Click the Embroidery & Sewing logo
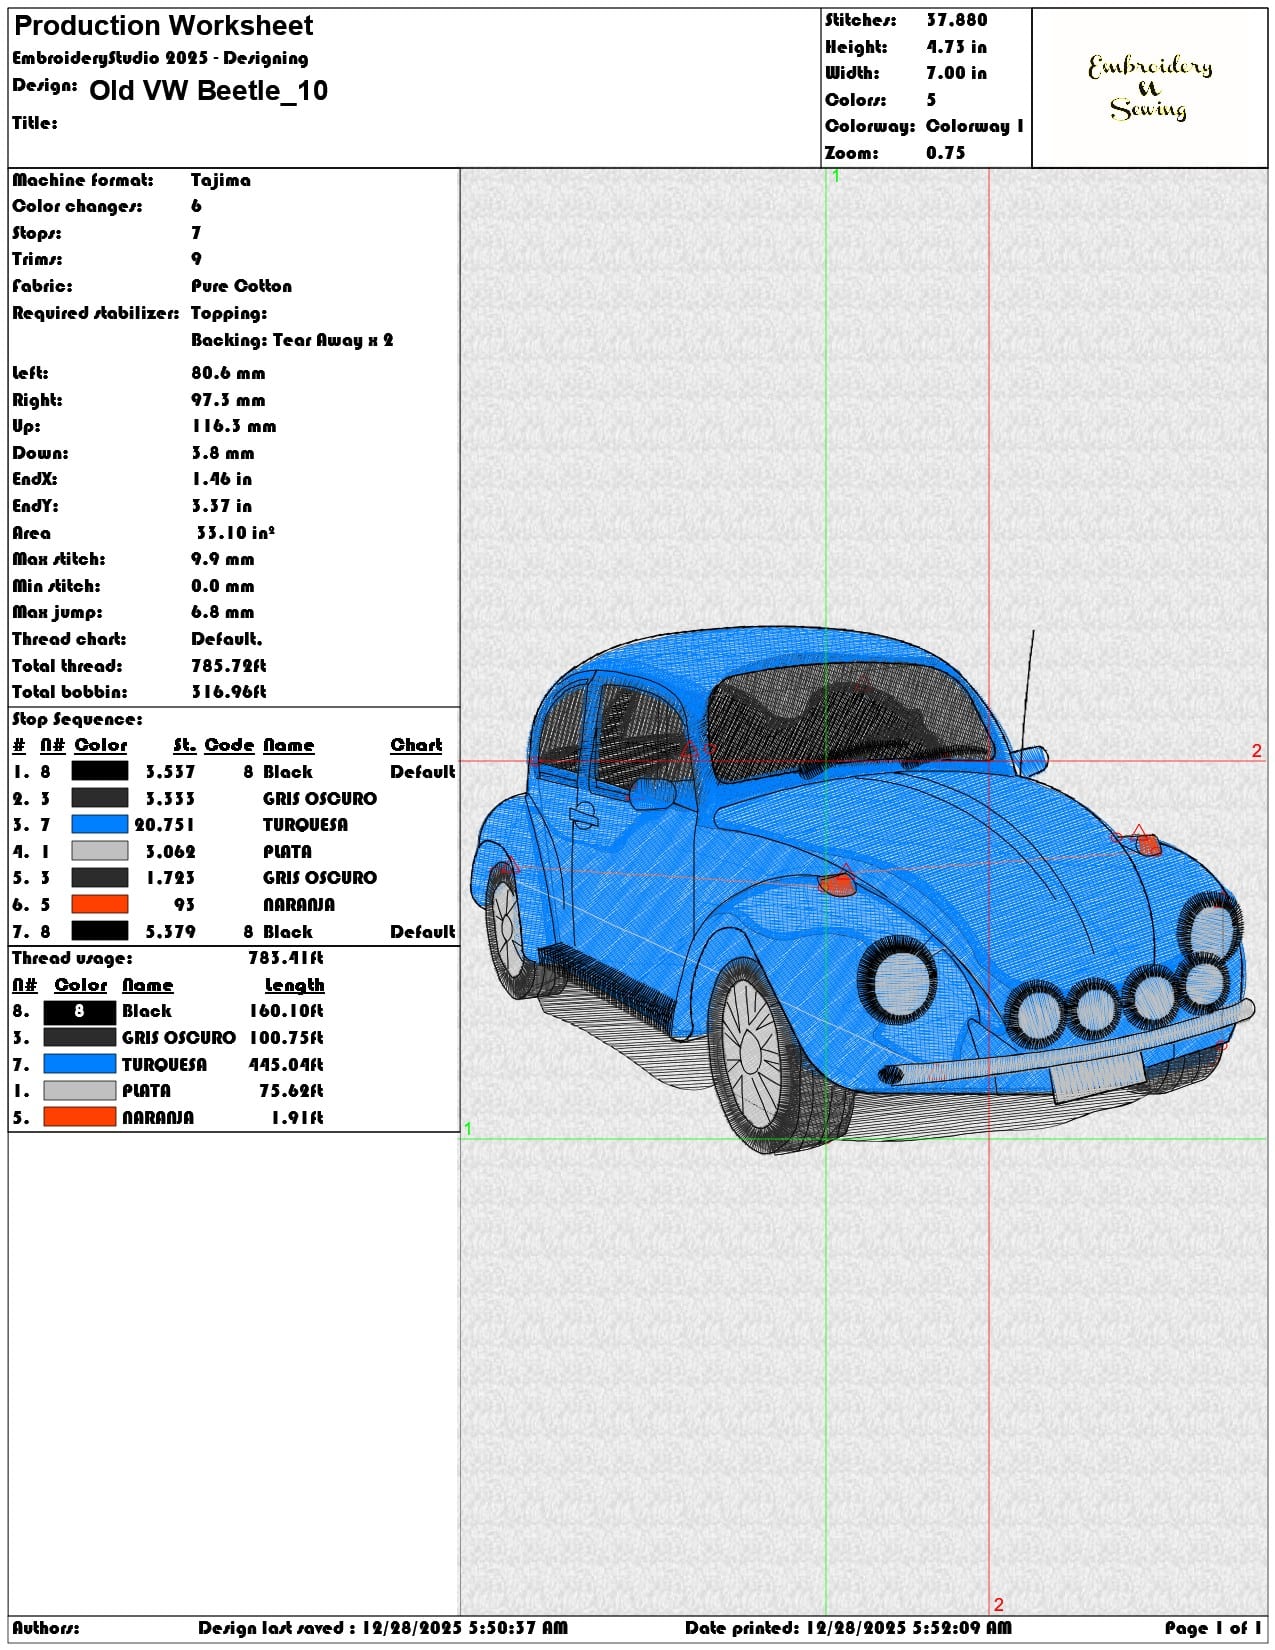The image size is (1275, 1650). 1150,87
